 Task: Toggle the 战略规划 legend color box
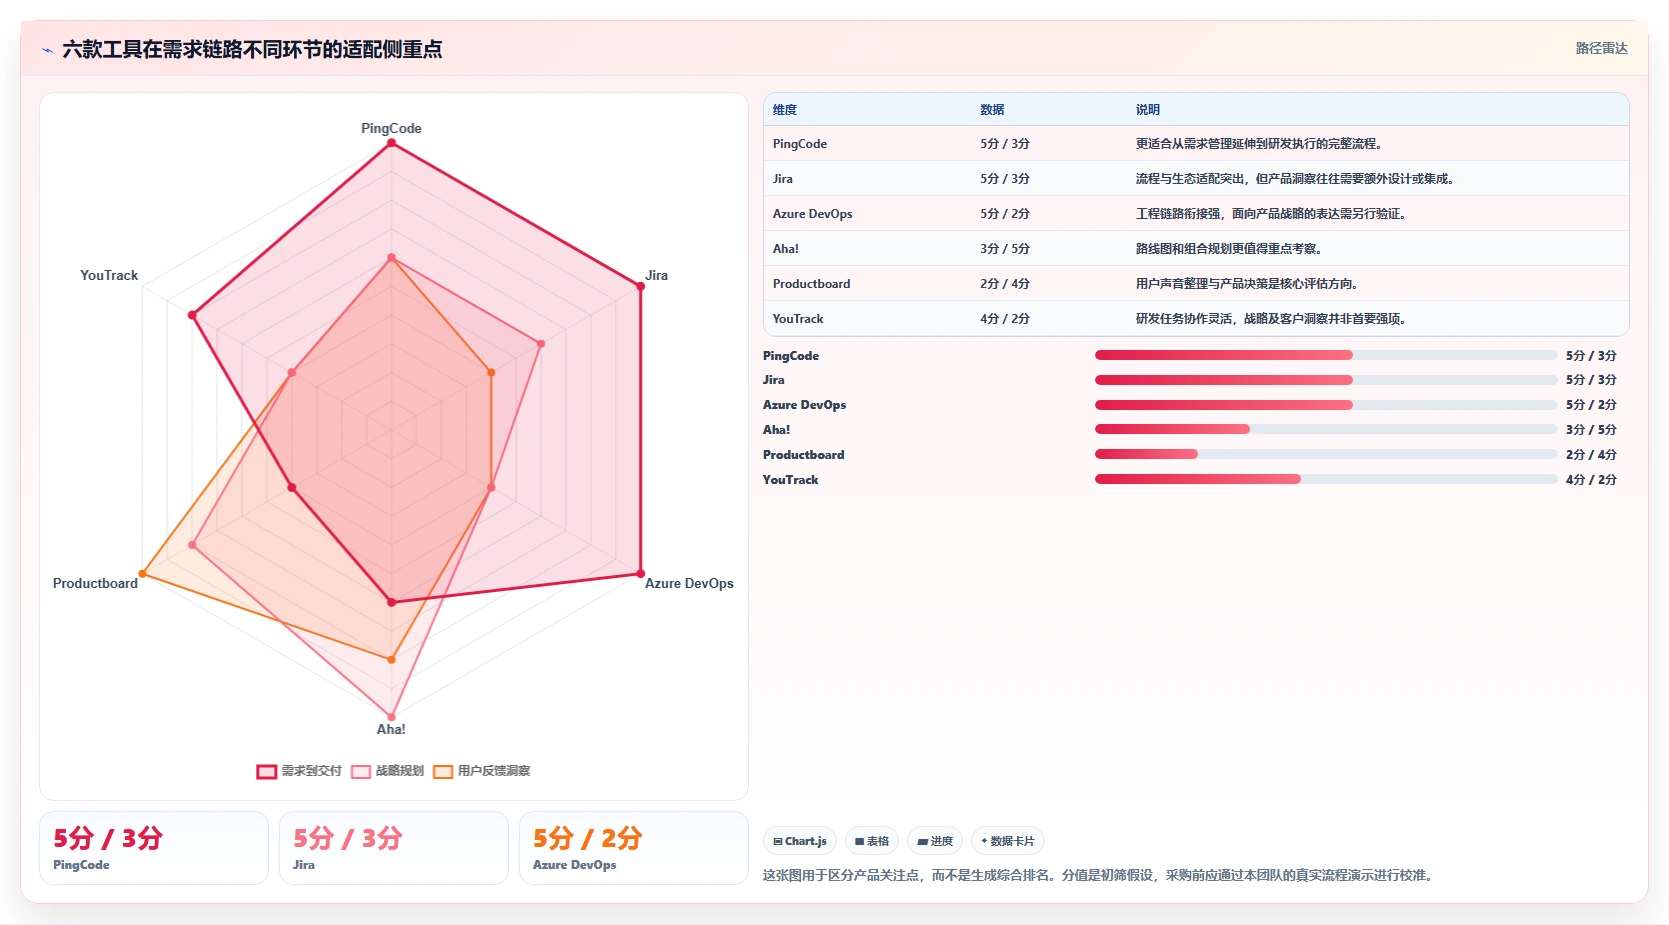[361, 771]
